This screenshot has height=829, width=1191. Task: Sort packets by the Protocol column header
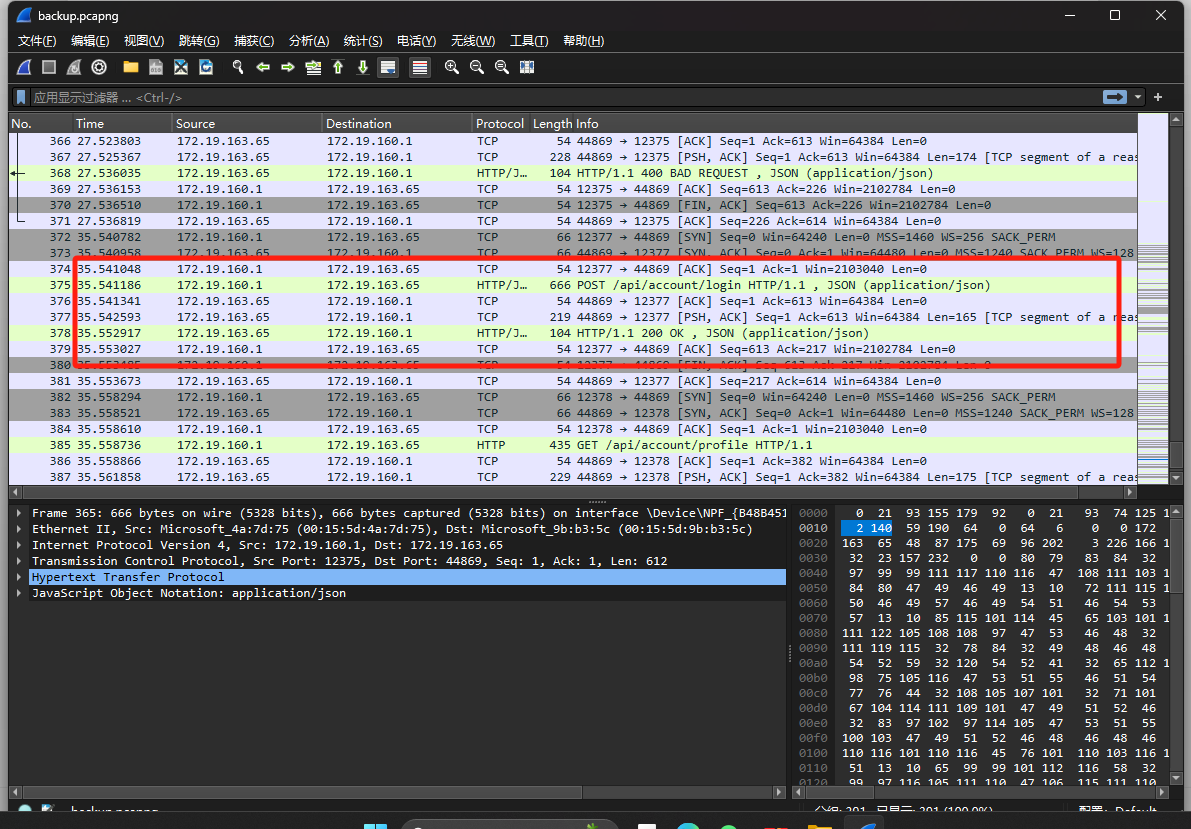tap(499, 124)
